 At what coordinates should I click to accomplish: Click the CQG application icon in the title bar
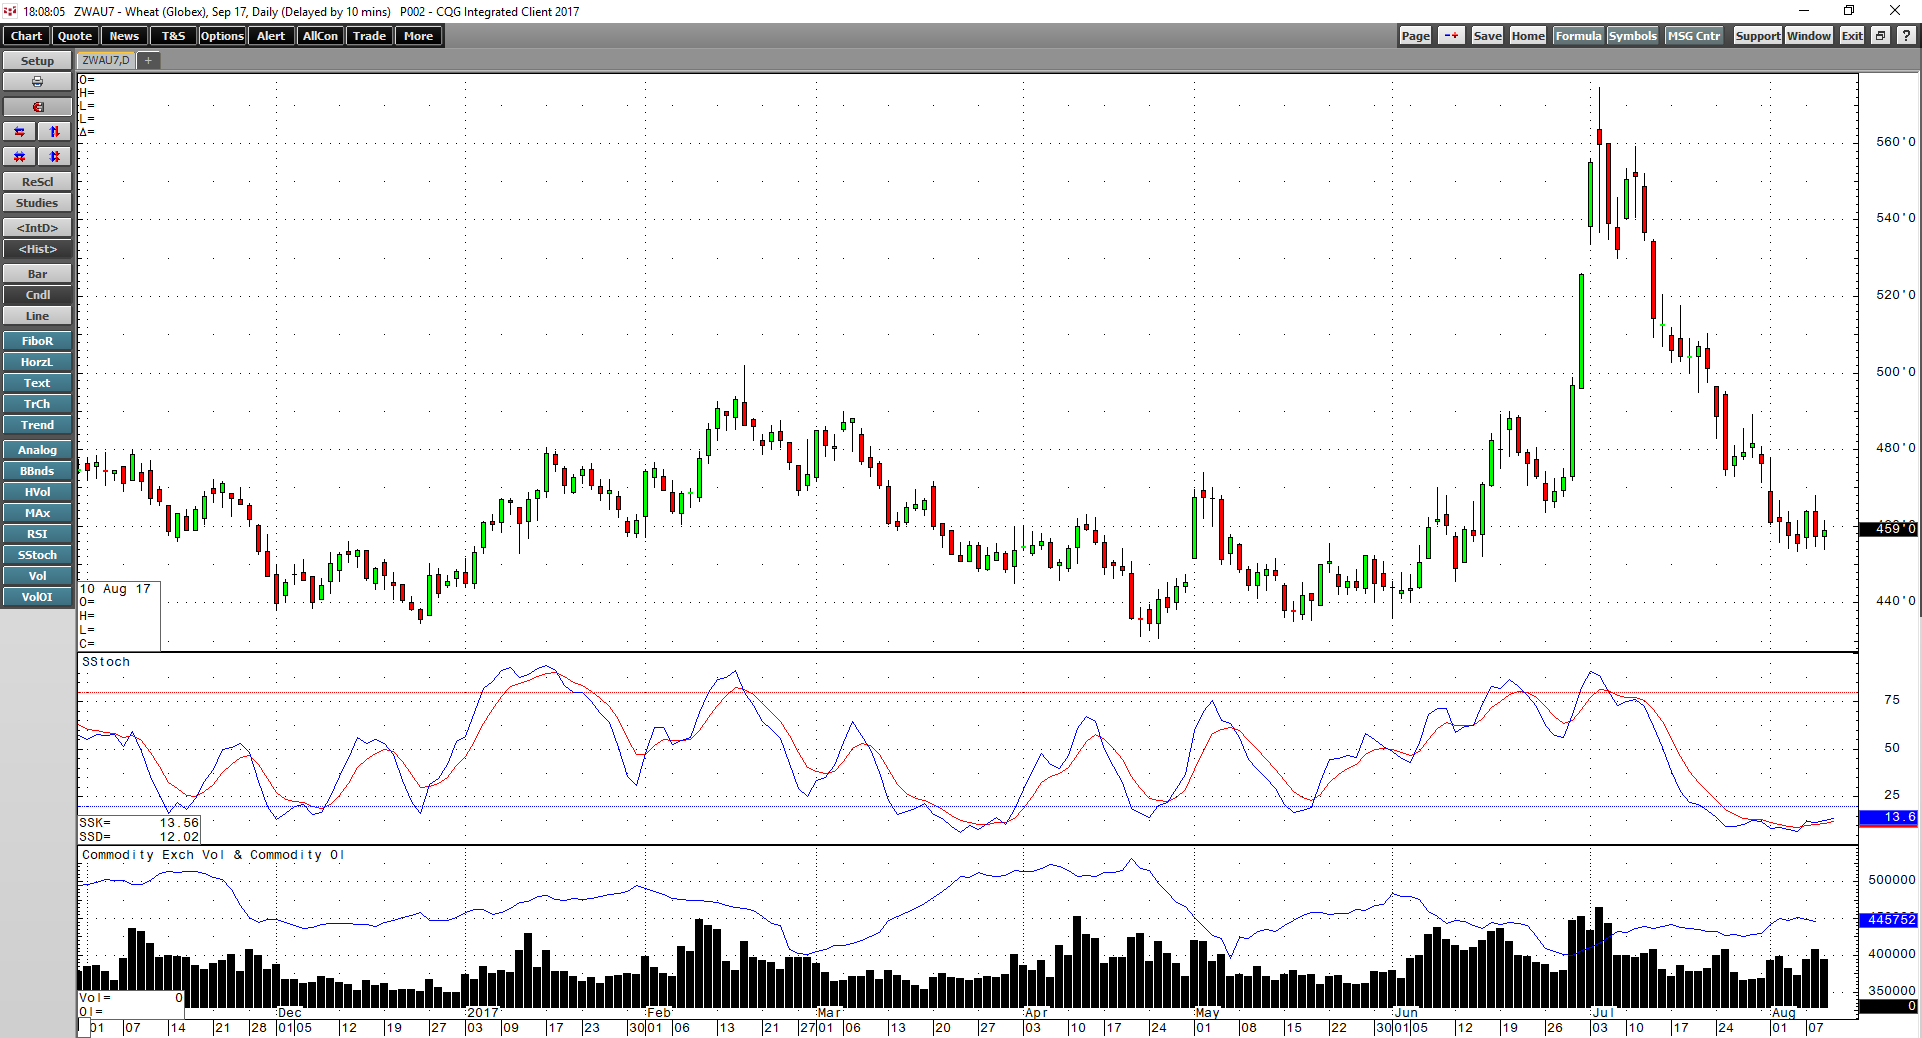click(10, 11)
